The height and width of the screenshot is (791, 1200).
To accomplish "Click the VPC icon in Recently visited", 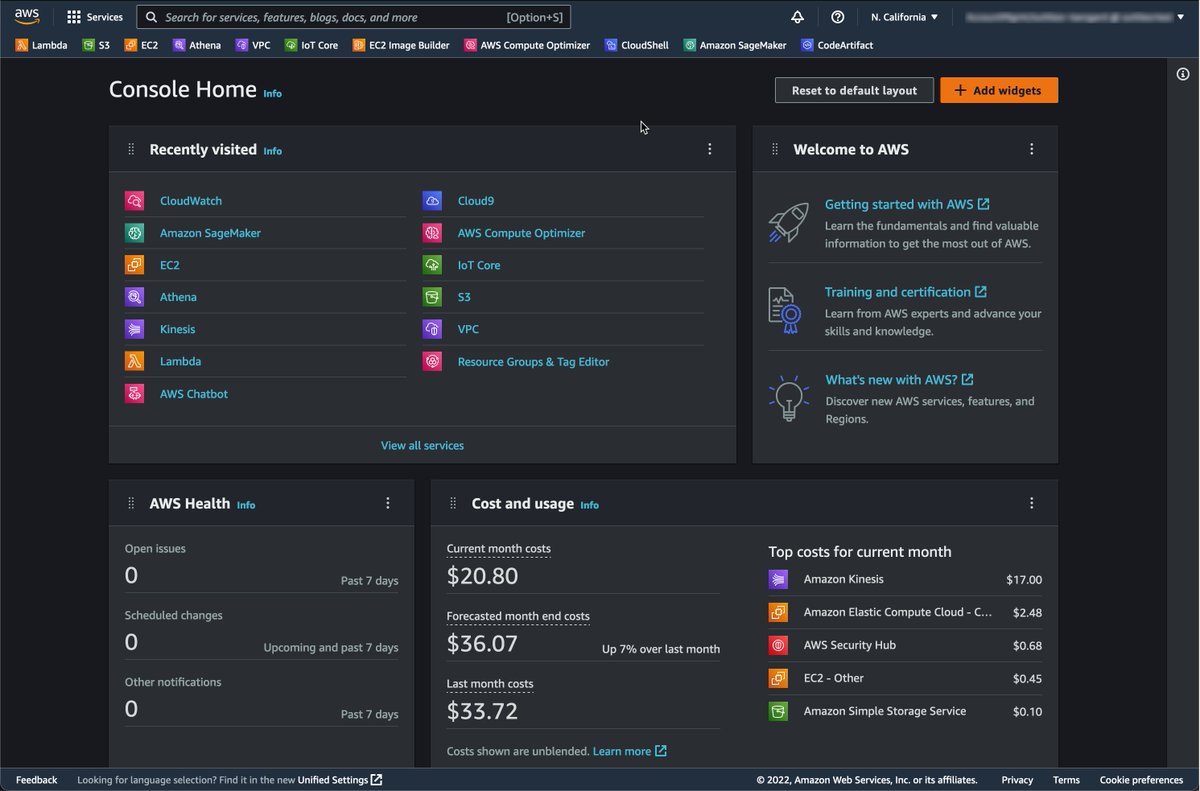I will (x=432, y=329).
